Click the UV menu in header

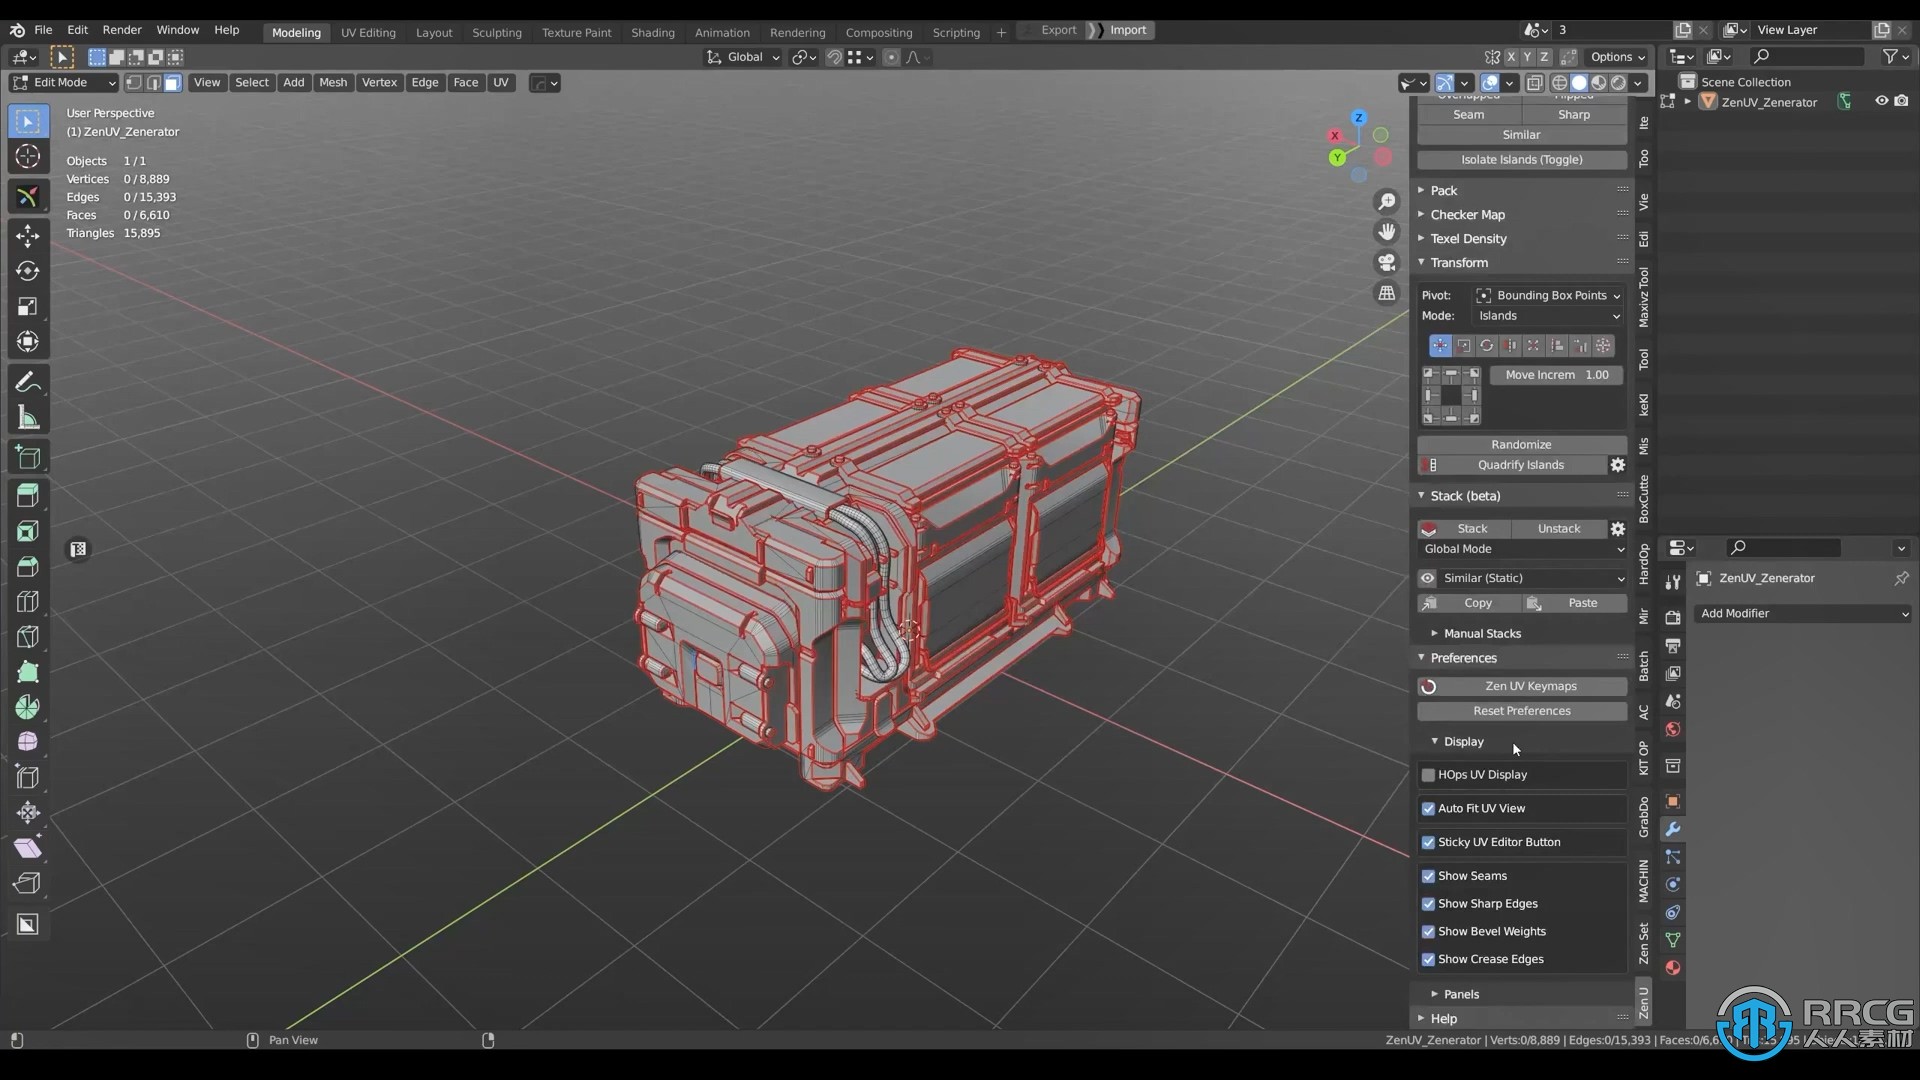501,82
